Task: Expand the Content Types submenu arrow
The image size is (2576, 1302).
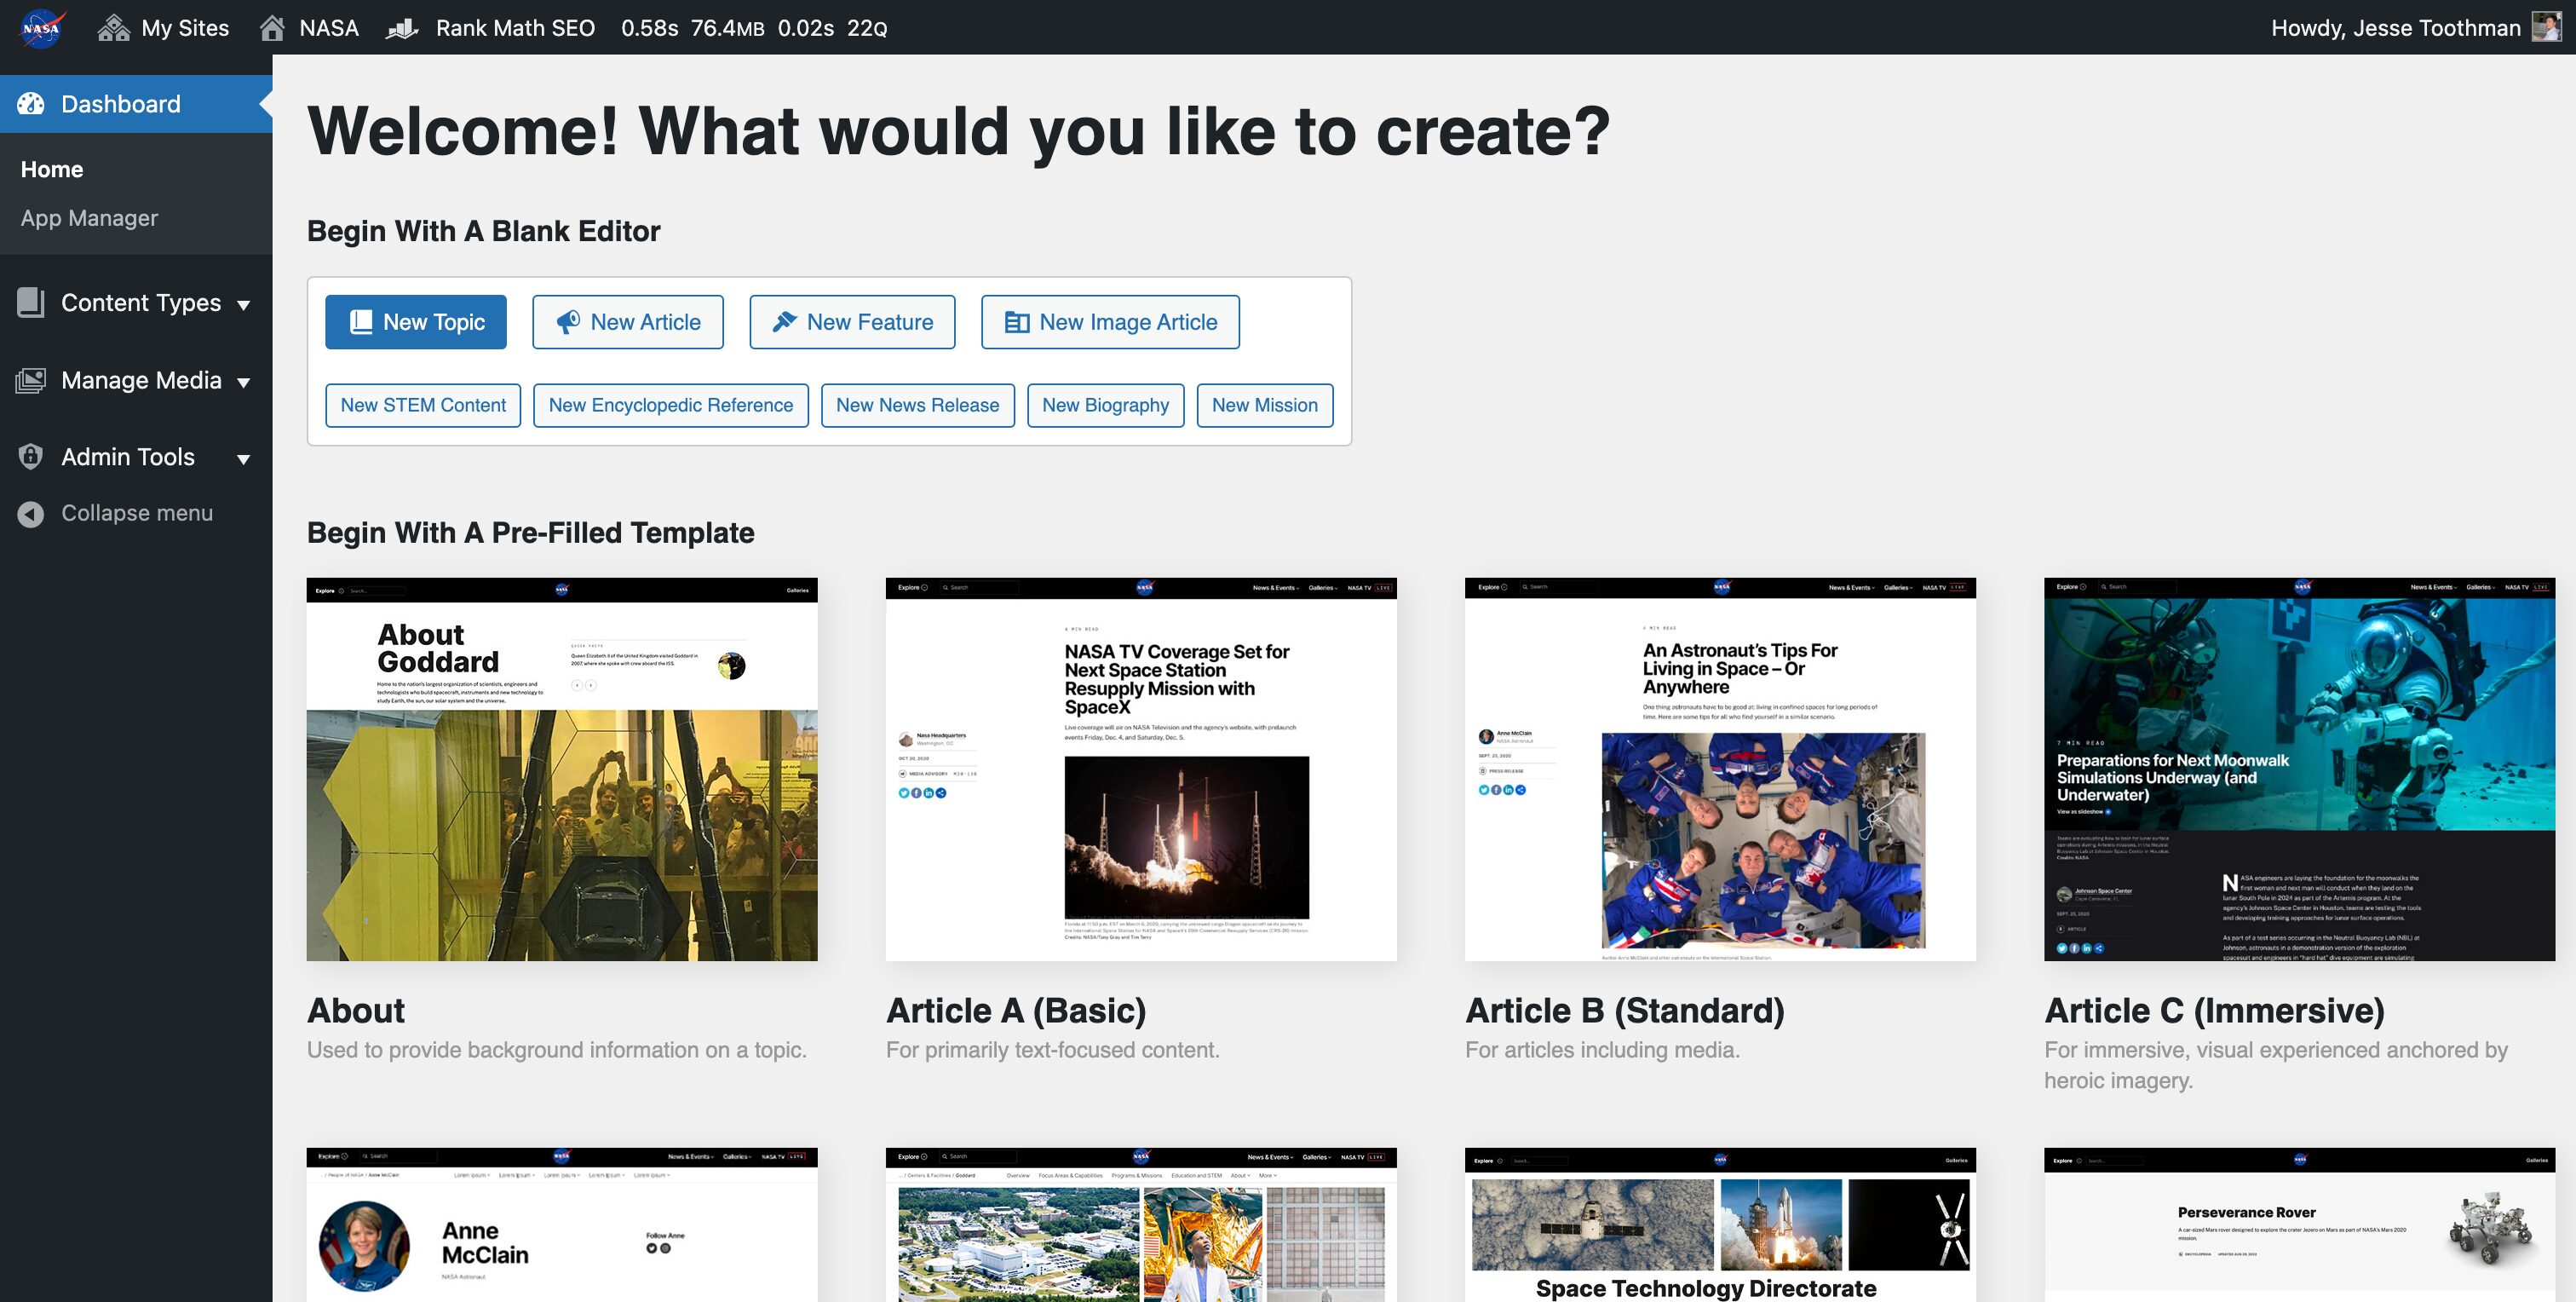Action: pos(244,304)
